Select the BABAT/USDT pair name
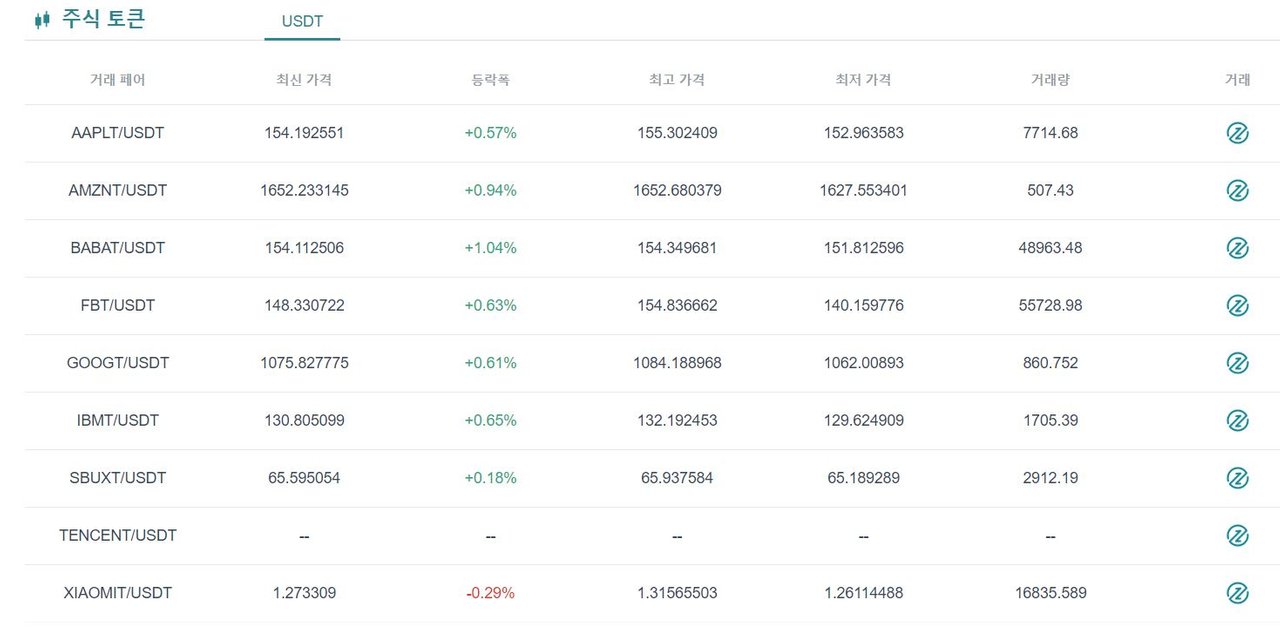The image size is (1280, 638). (x=118, y=248)
